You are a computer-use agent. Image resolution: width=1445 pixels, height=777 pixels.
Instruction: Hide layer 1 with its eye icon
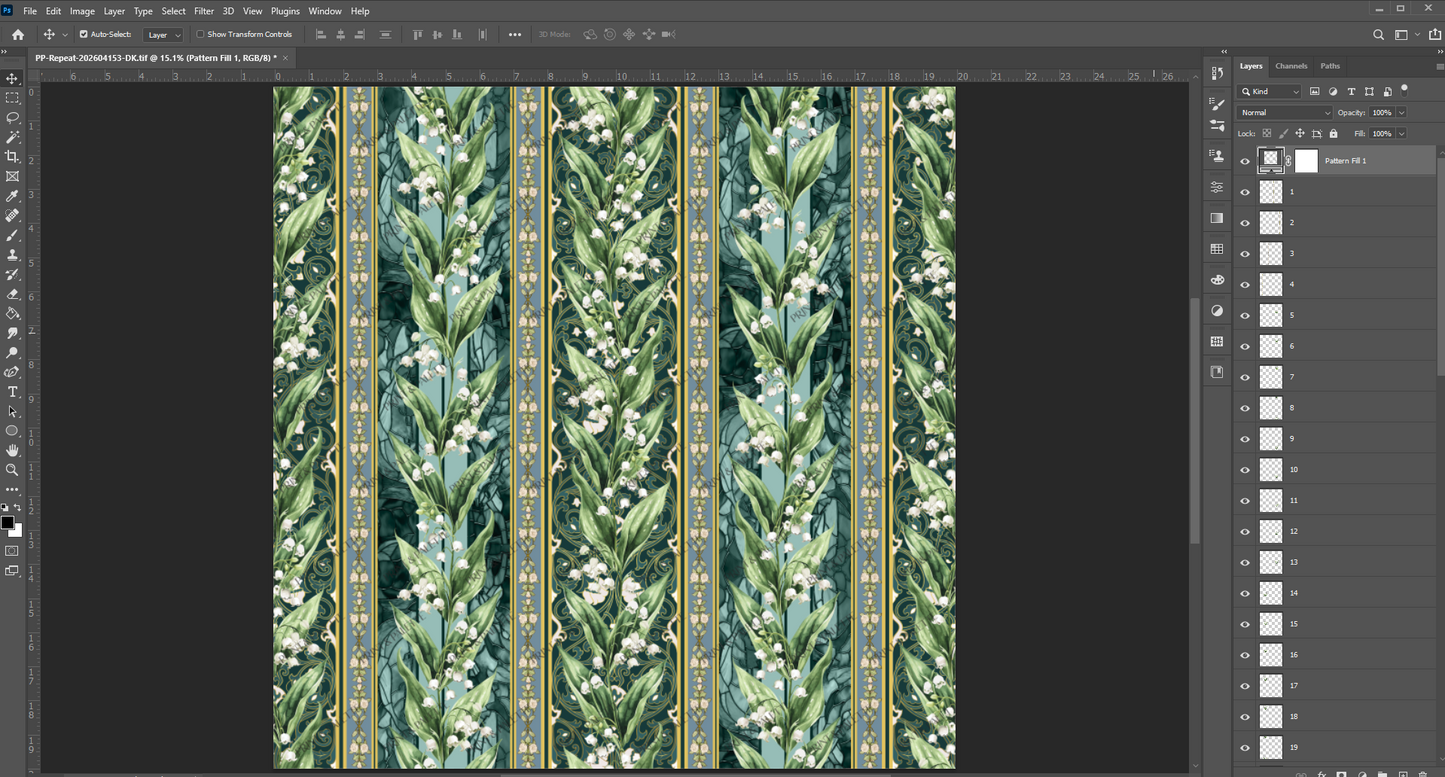pos(1245,192)
